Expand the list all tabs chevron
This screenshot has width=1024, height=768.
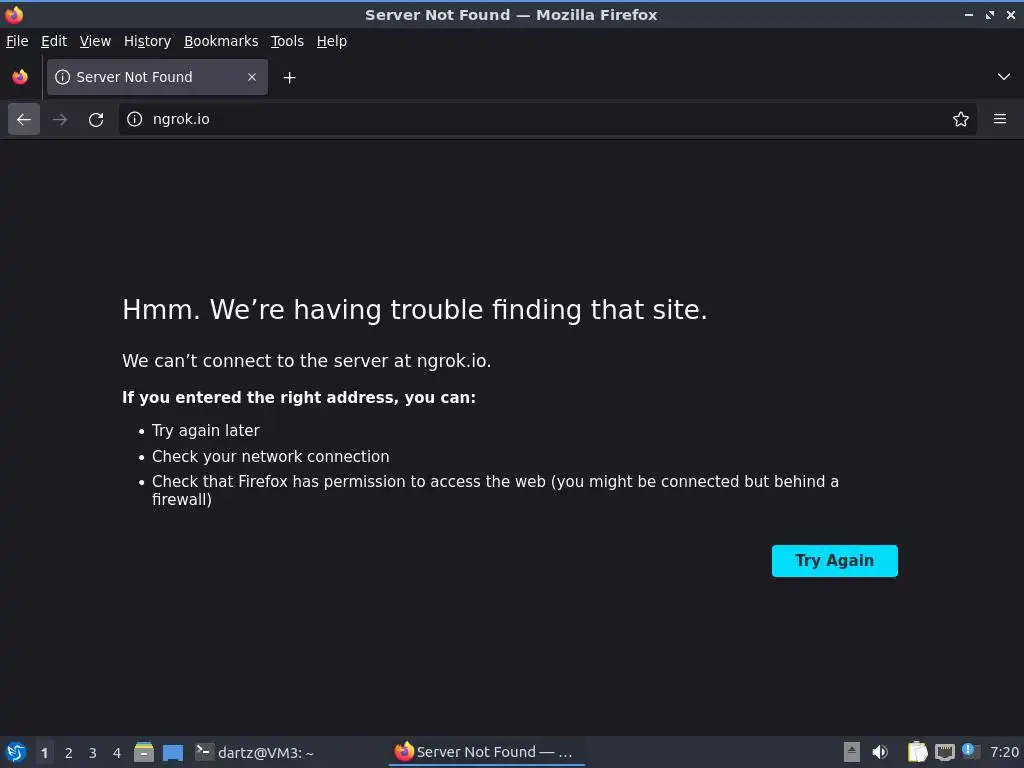click(1003, 77)
